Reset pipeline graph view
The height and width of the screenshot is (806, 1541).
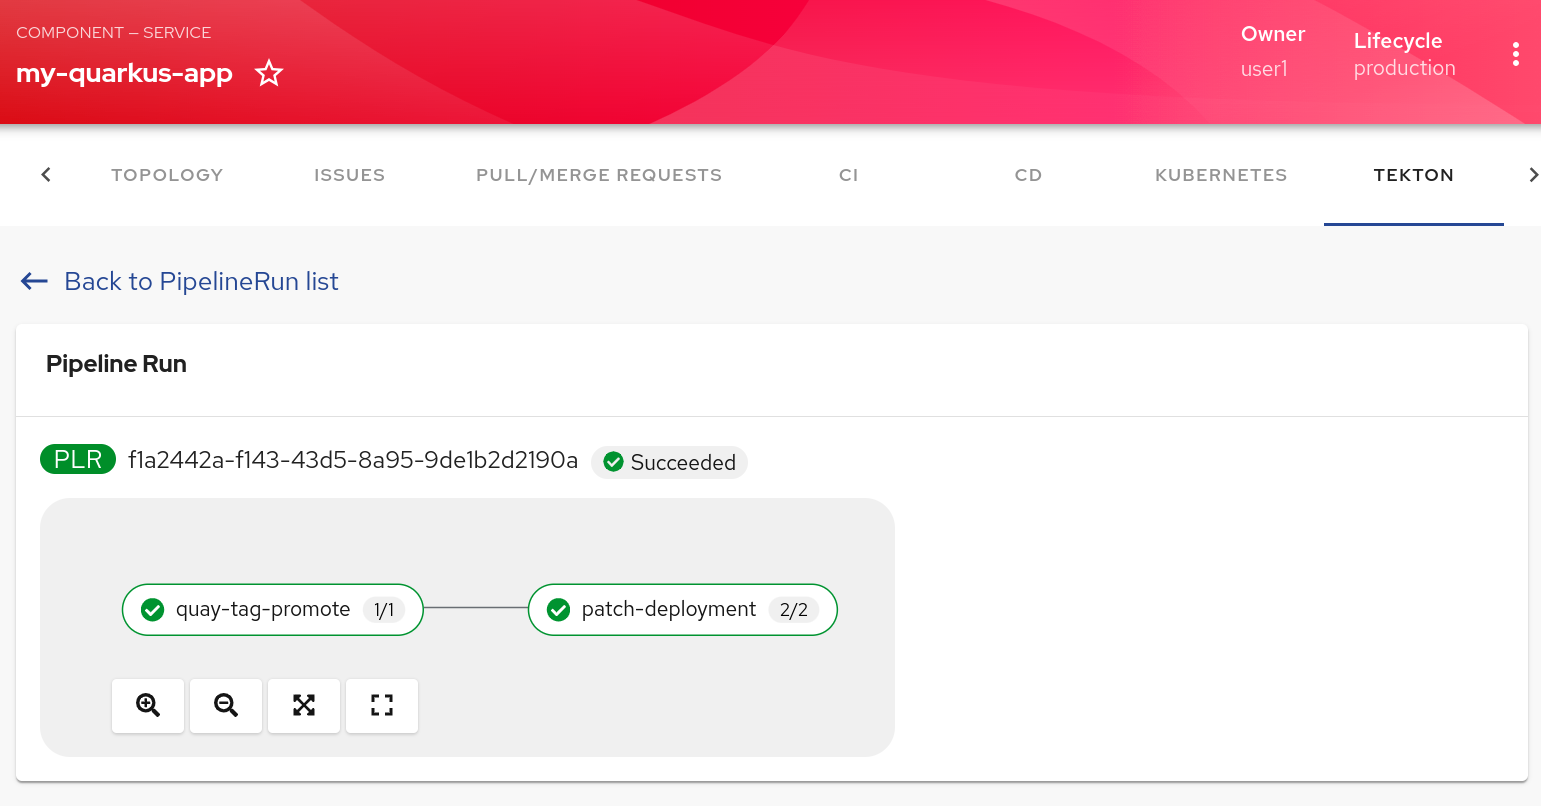pos(382,705)
